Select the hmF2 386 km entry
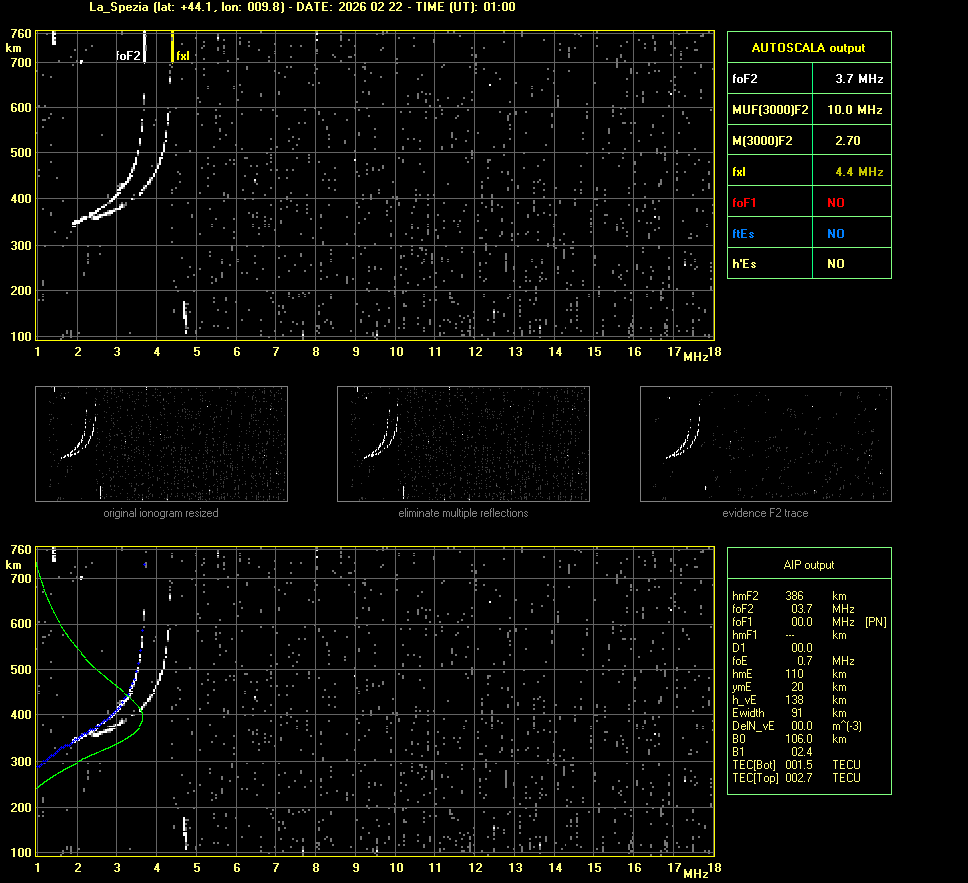 coord(795,596)
